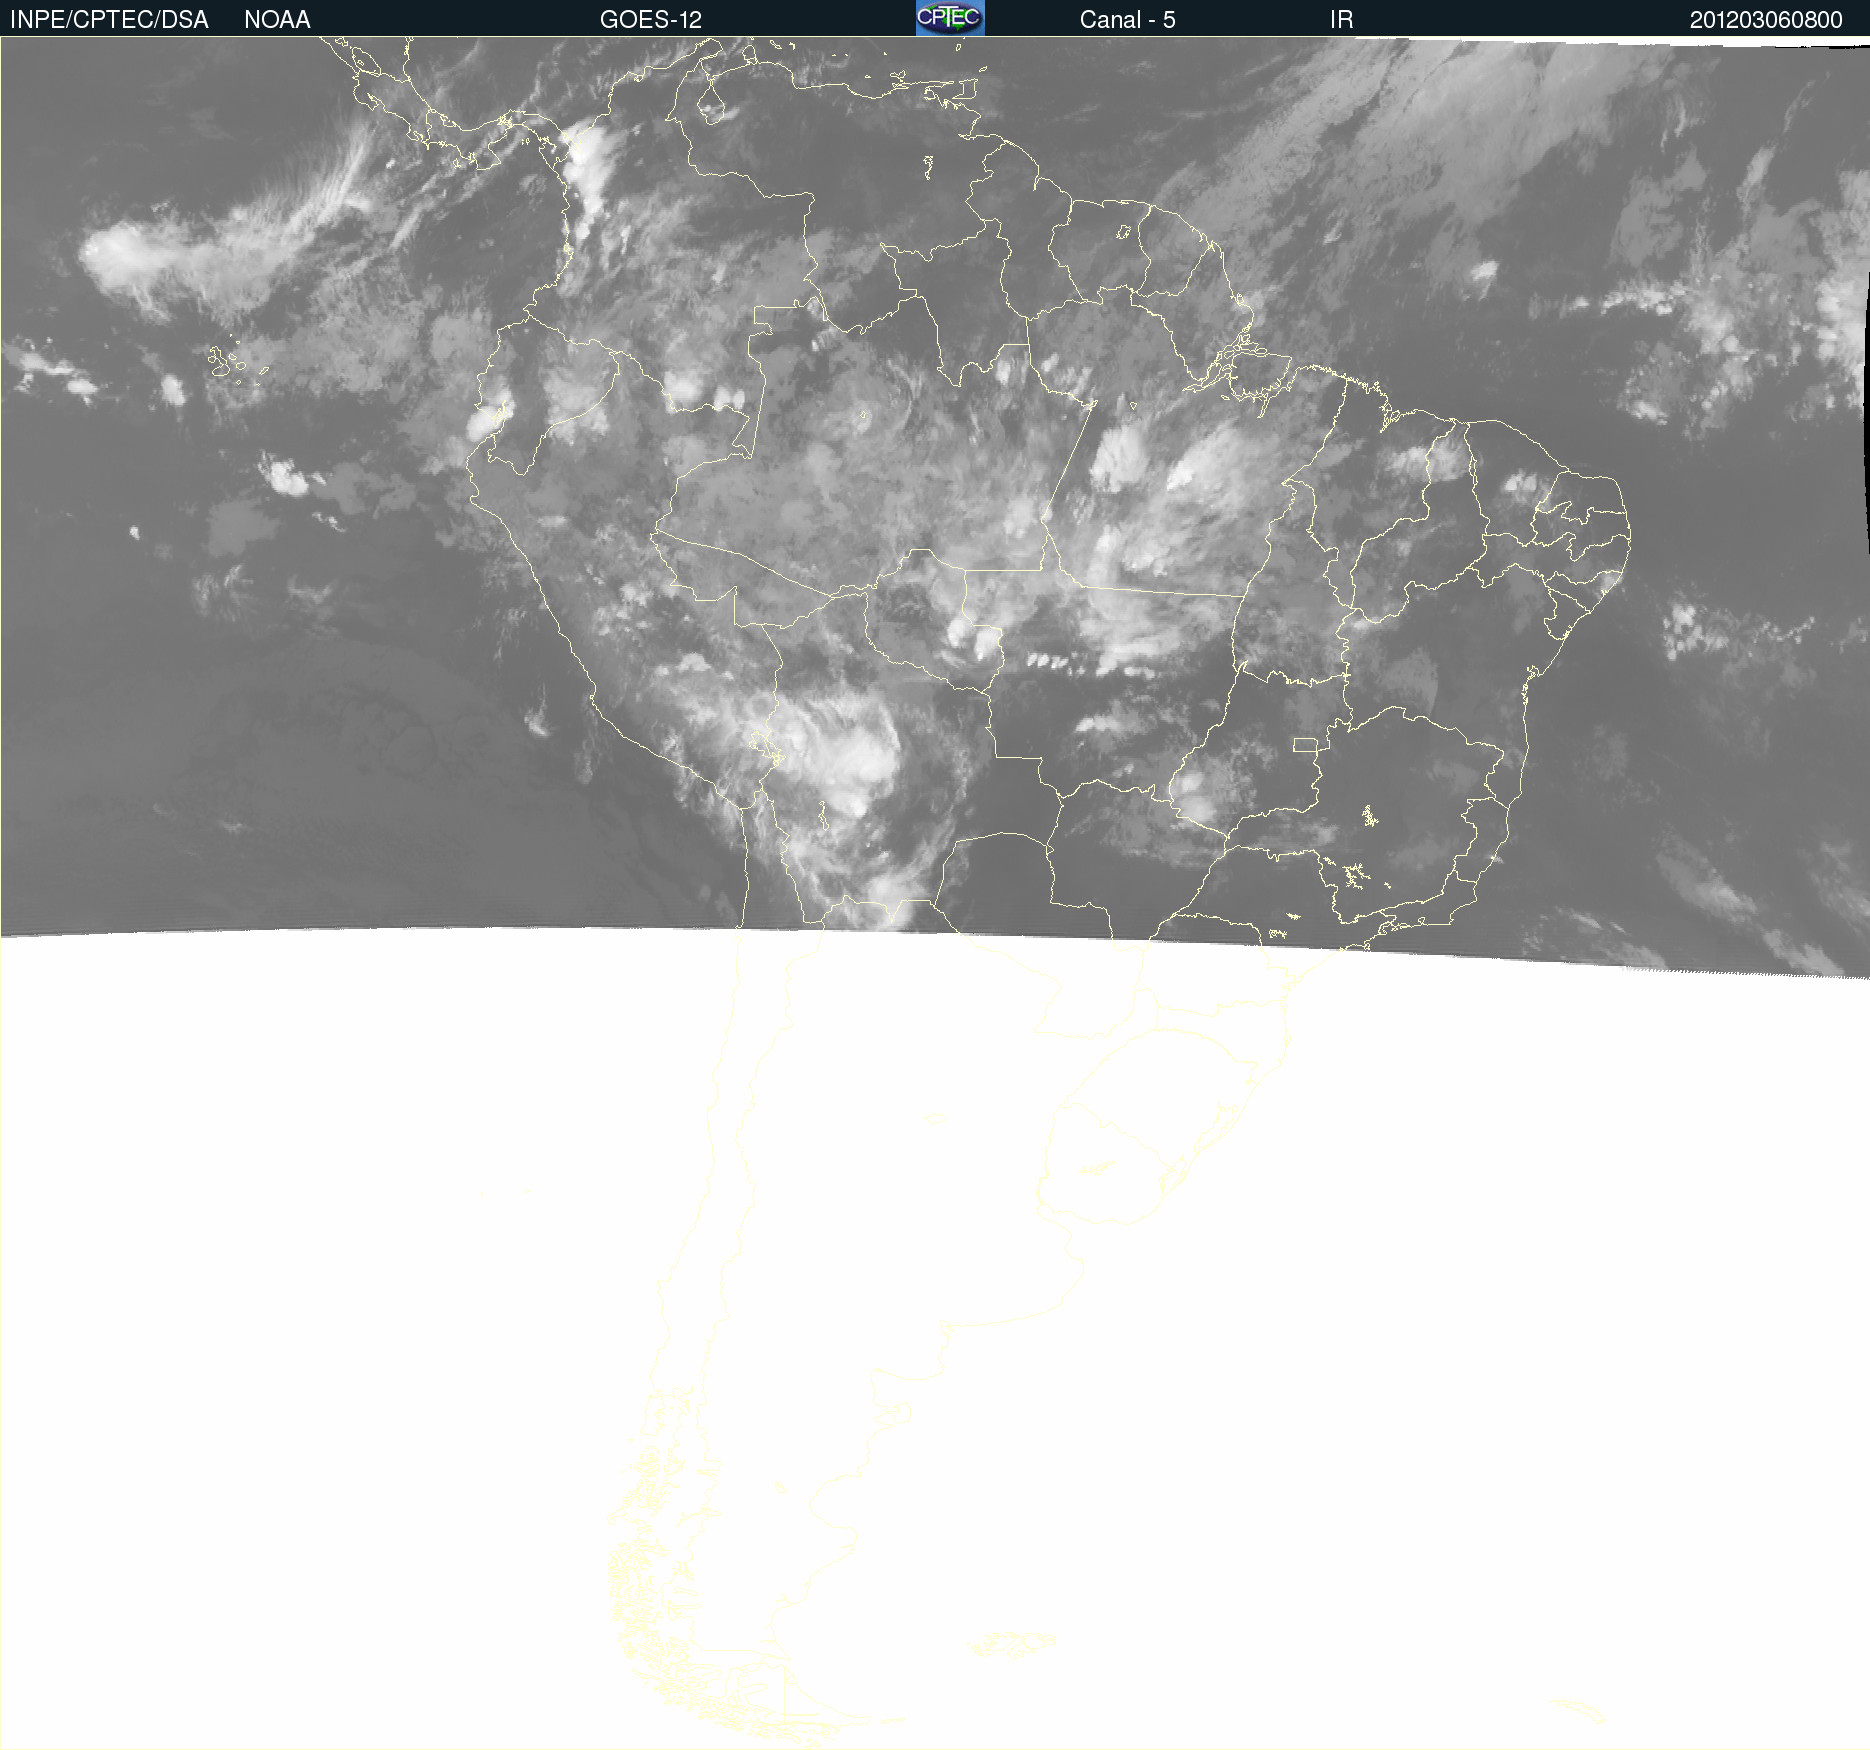Click the INPE/CPTEC/DSA header label

[x=109, y=20]
